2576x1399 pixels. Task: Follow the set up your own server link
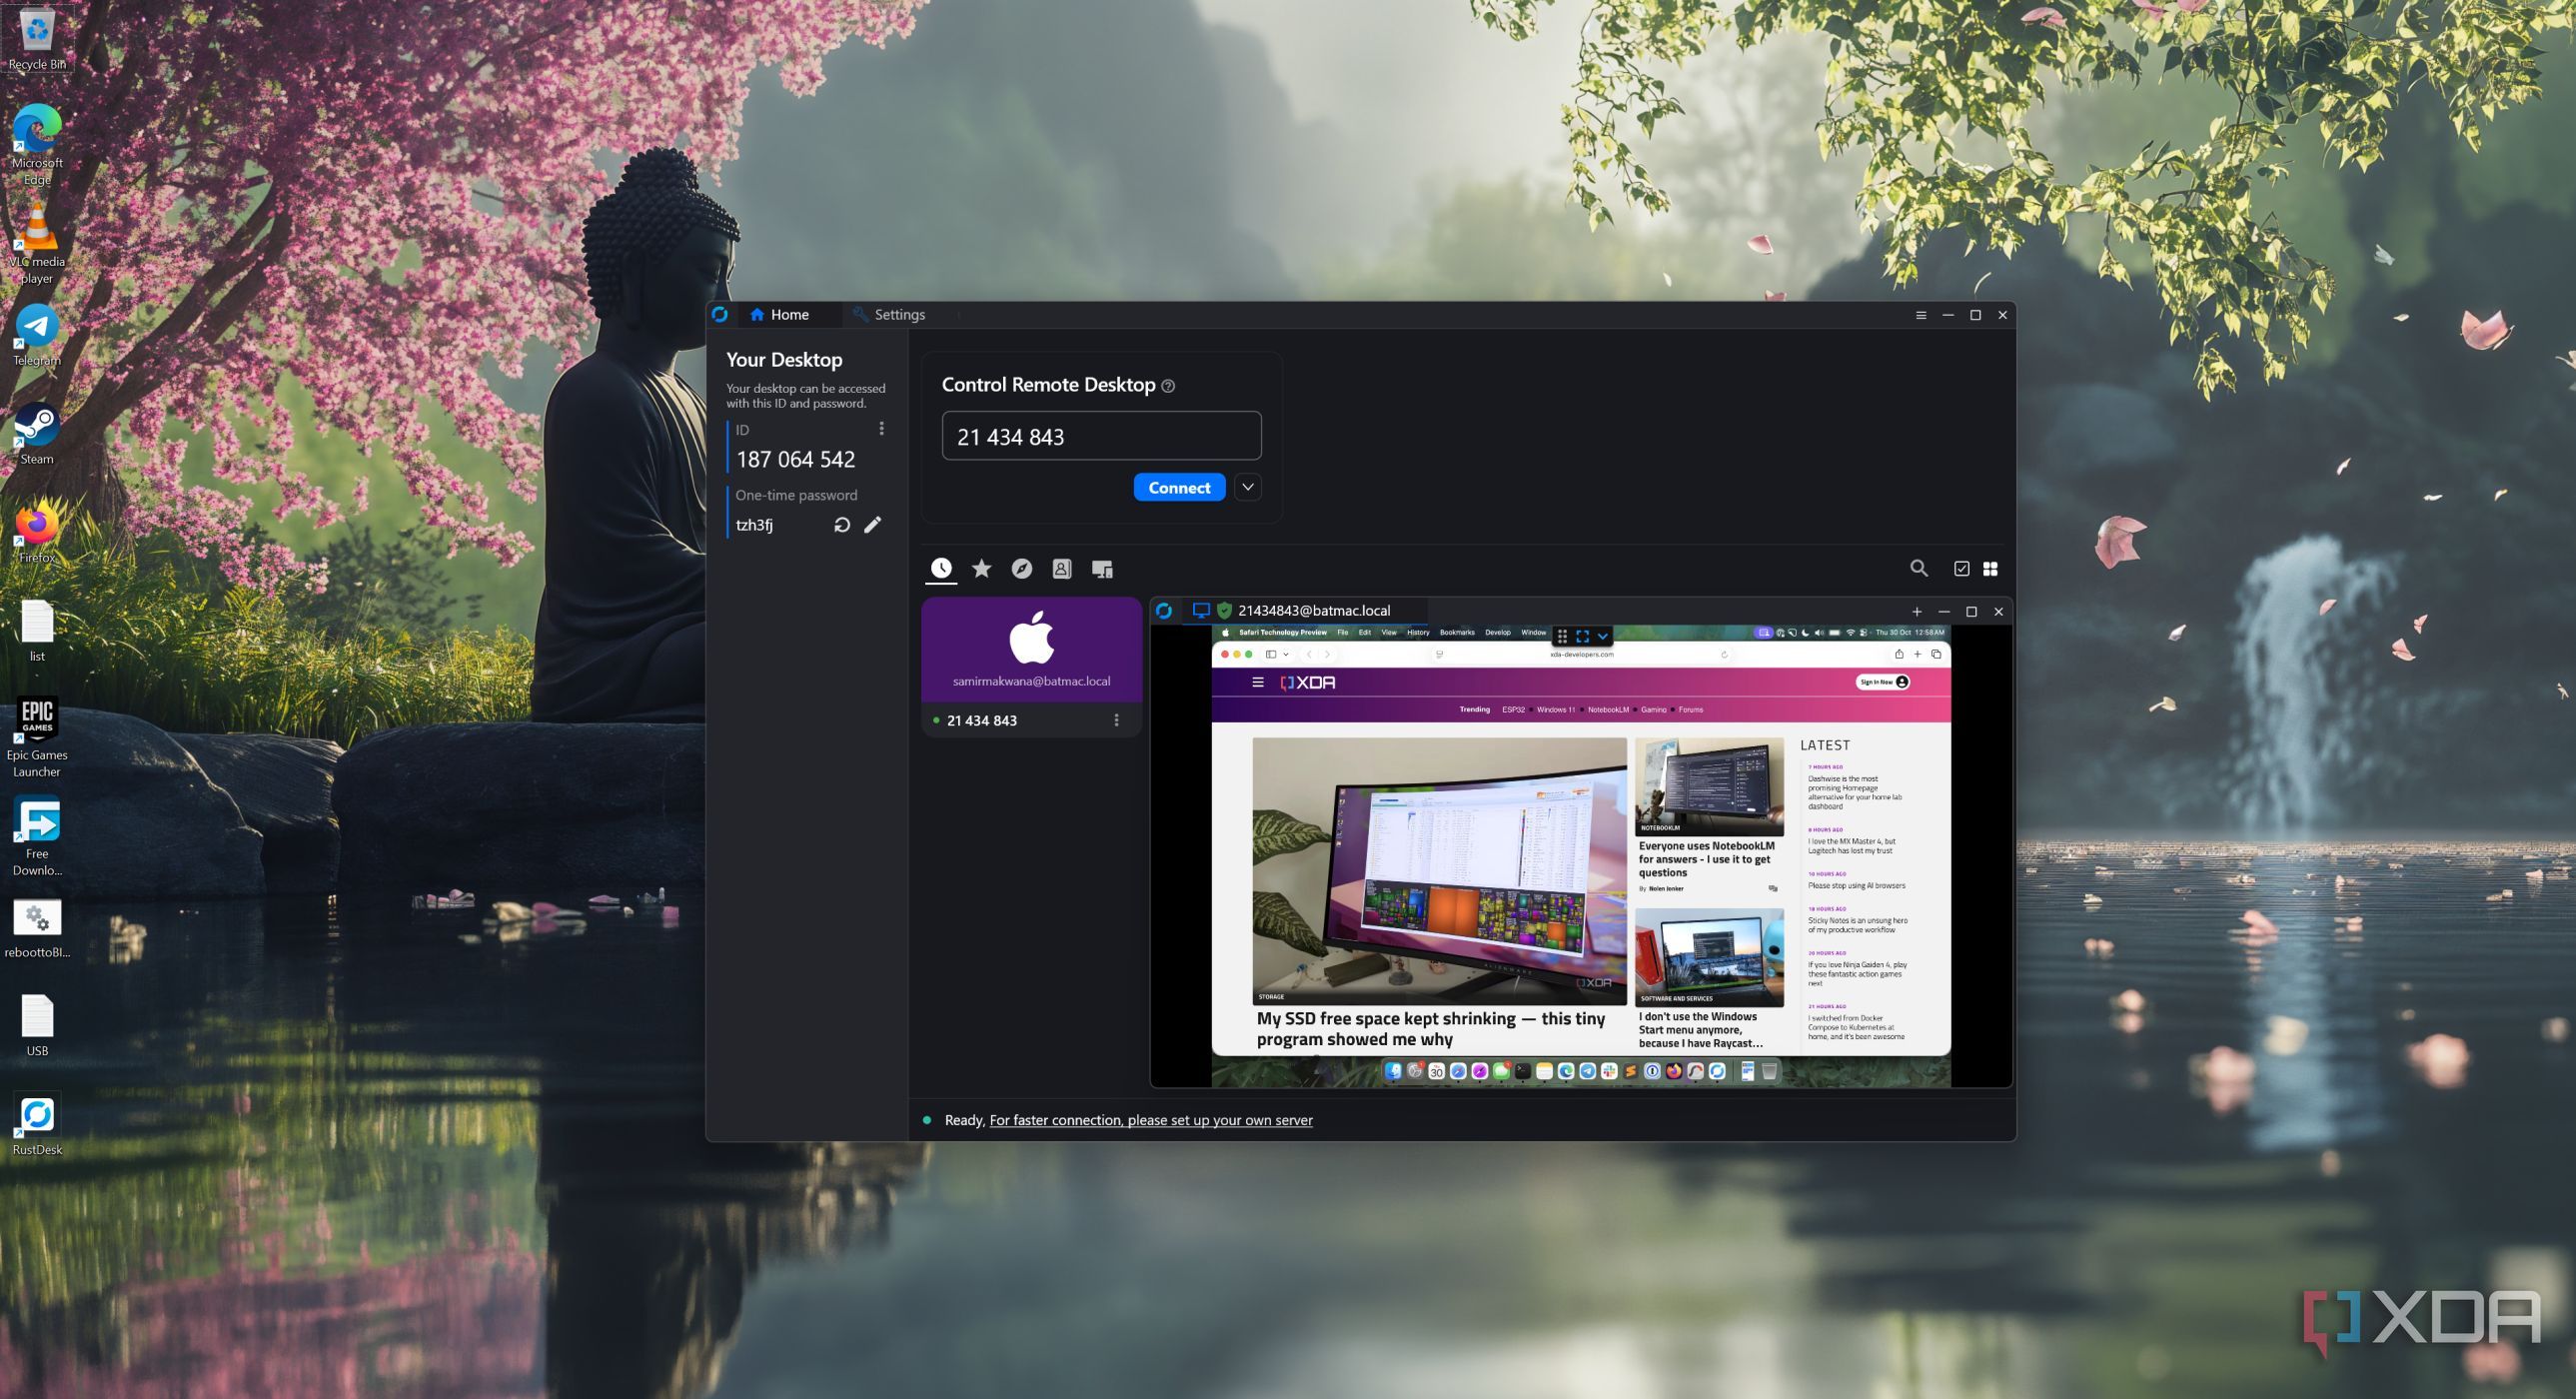pyautogui.click(x=1150, y=1120)
